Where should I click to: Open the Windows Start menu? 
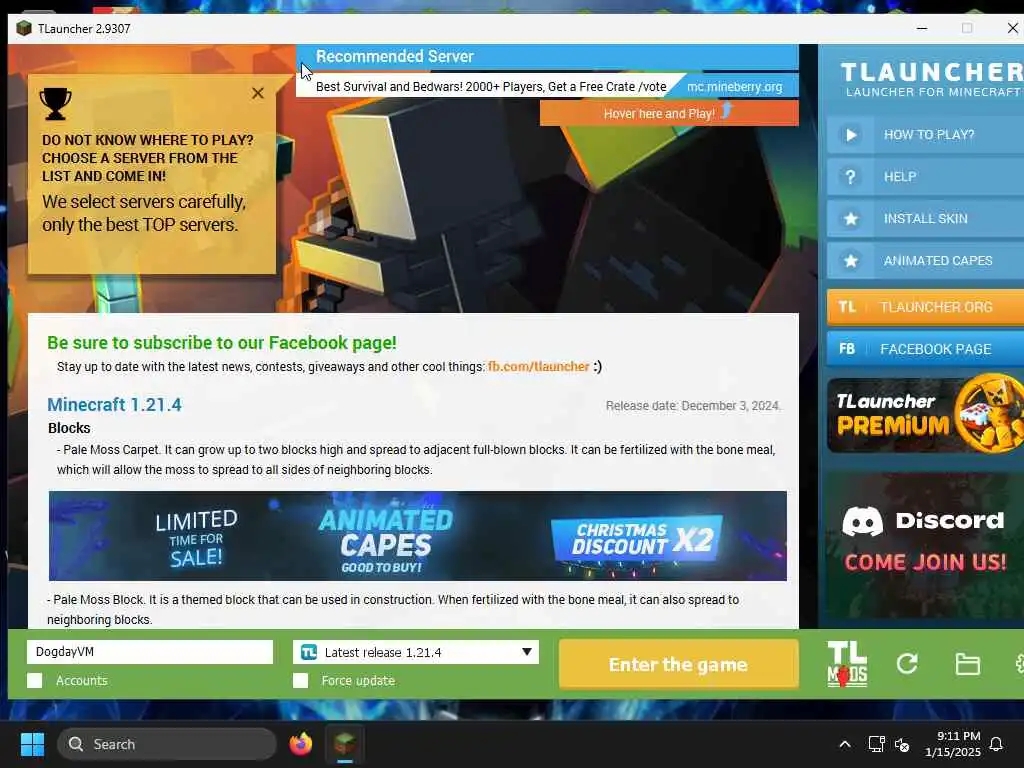click(32, 744)
